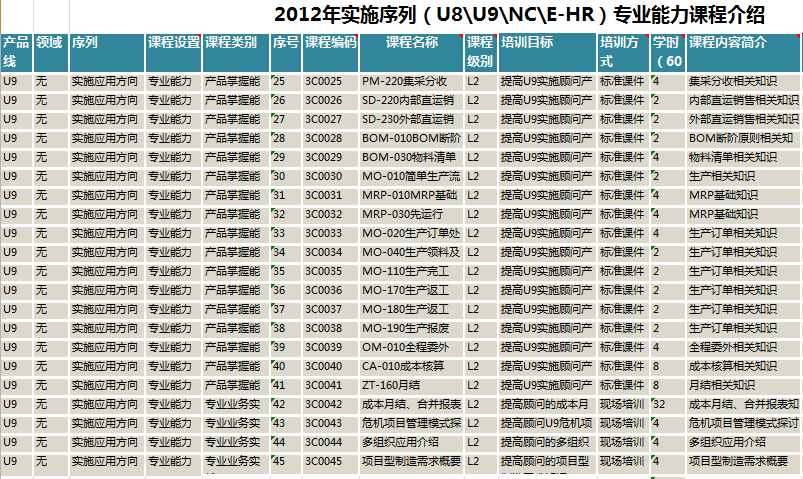The height and width of the screenshot is (479, 803).
Task: Click course name BOM-010BOM断阶
Action: (x=411, y=138)
